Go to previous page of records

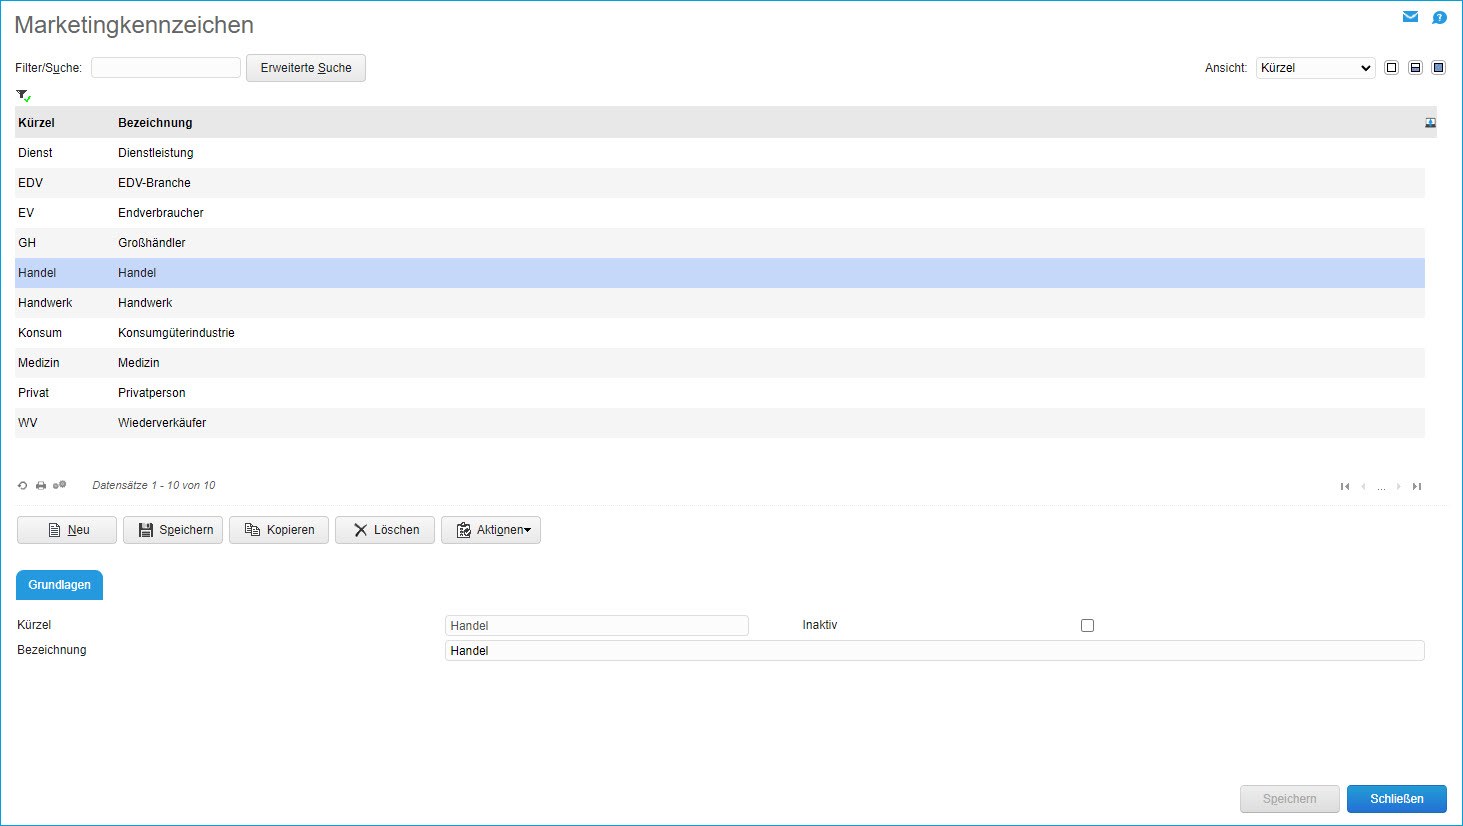[x=1363, y=487]
